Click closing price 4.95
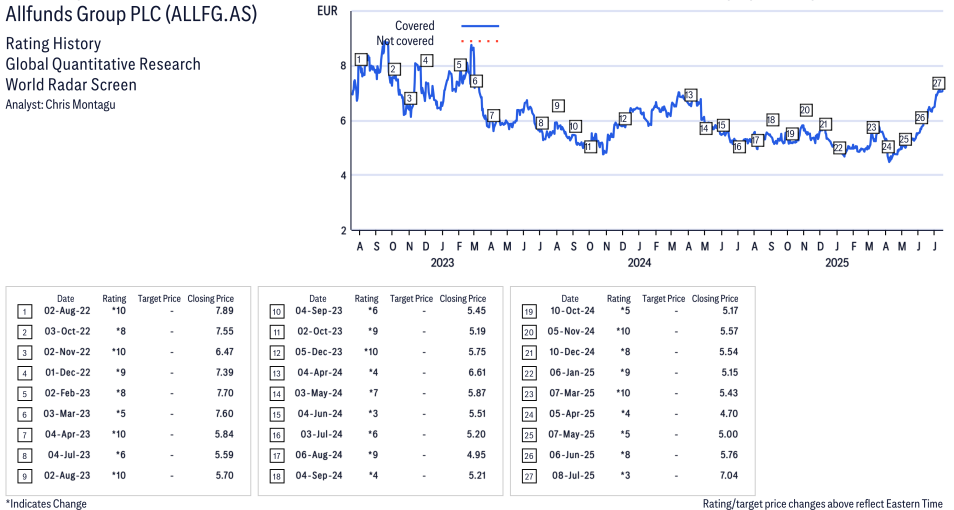The image size is (954, 510). [x=477, y=455]
